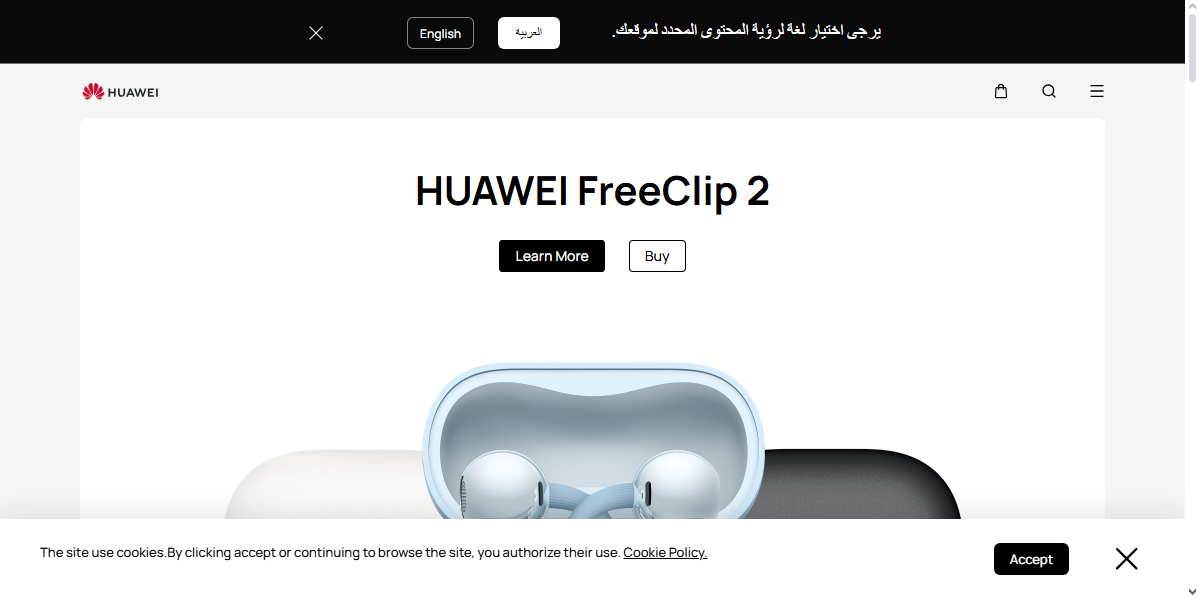1199x598 pixels.
Task: Dismiss the language selection banner
Action: coord(316,33)
